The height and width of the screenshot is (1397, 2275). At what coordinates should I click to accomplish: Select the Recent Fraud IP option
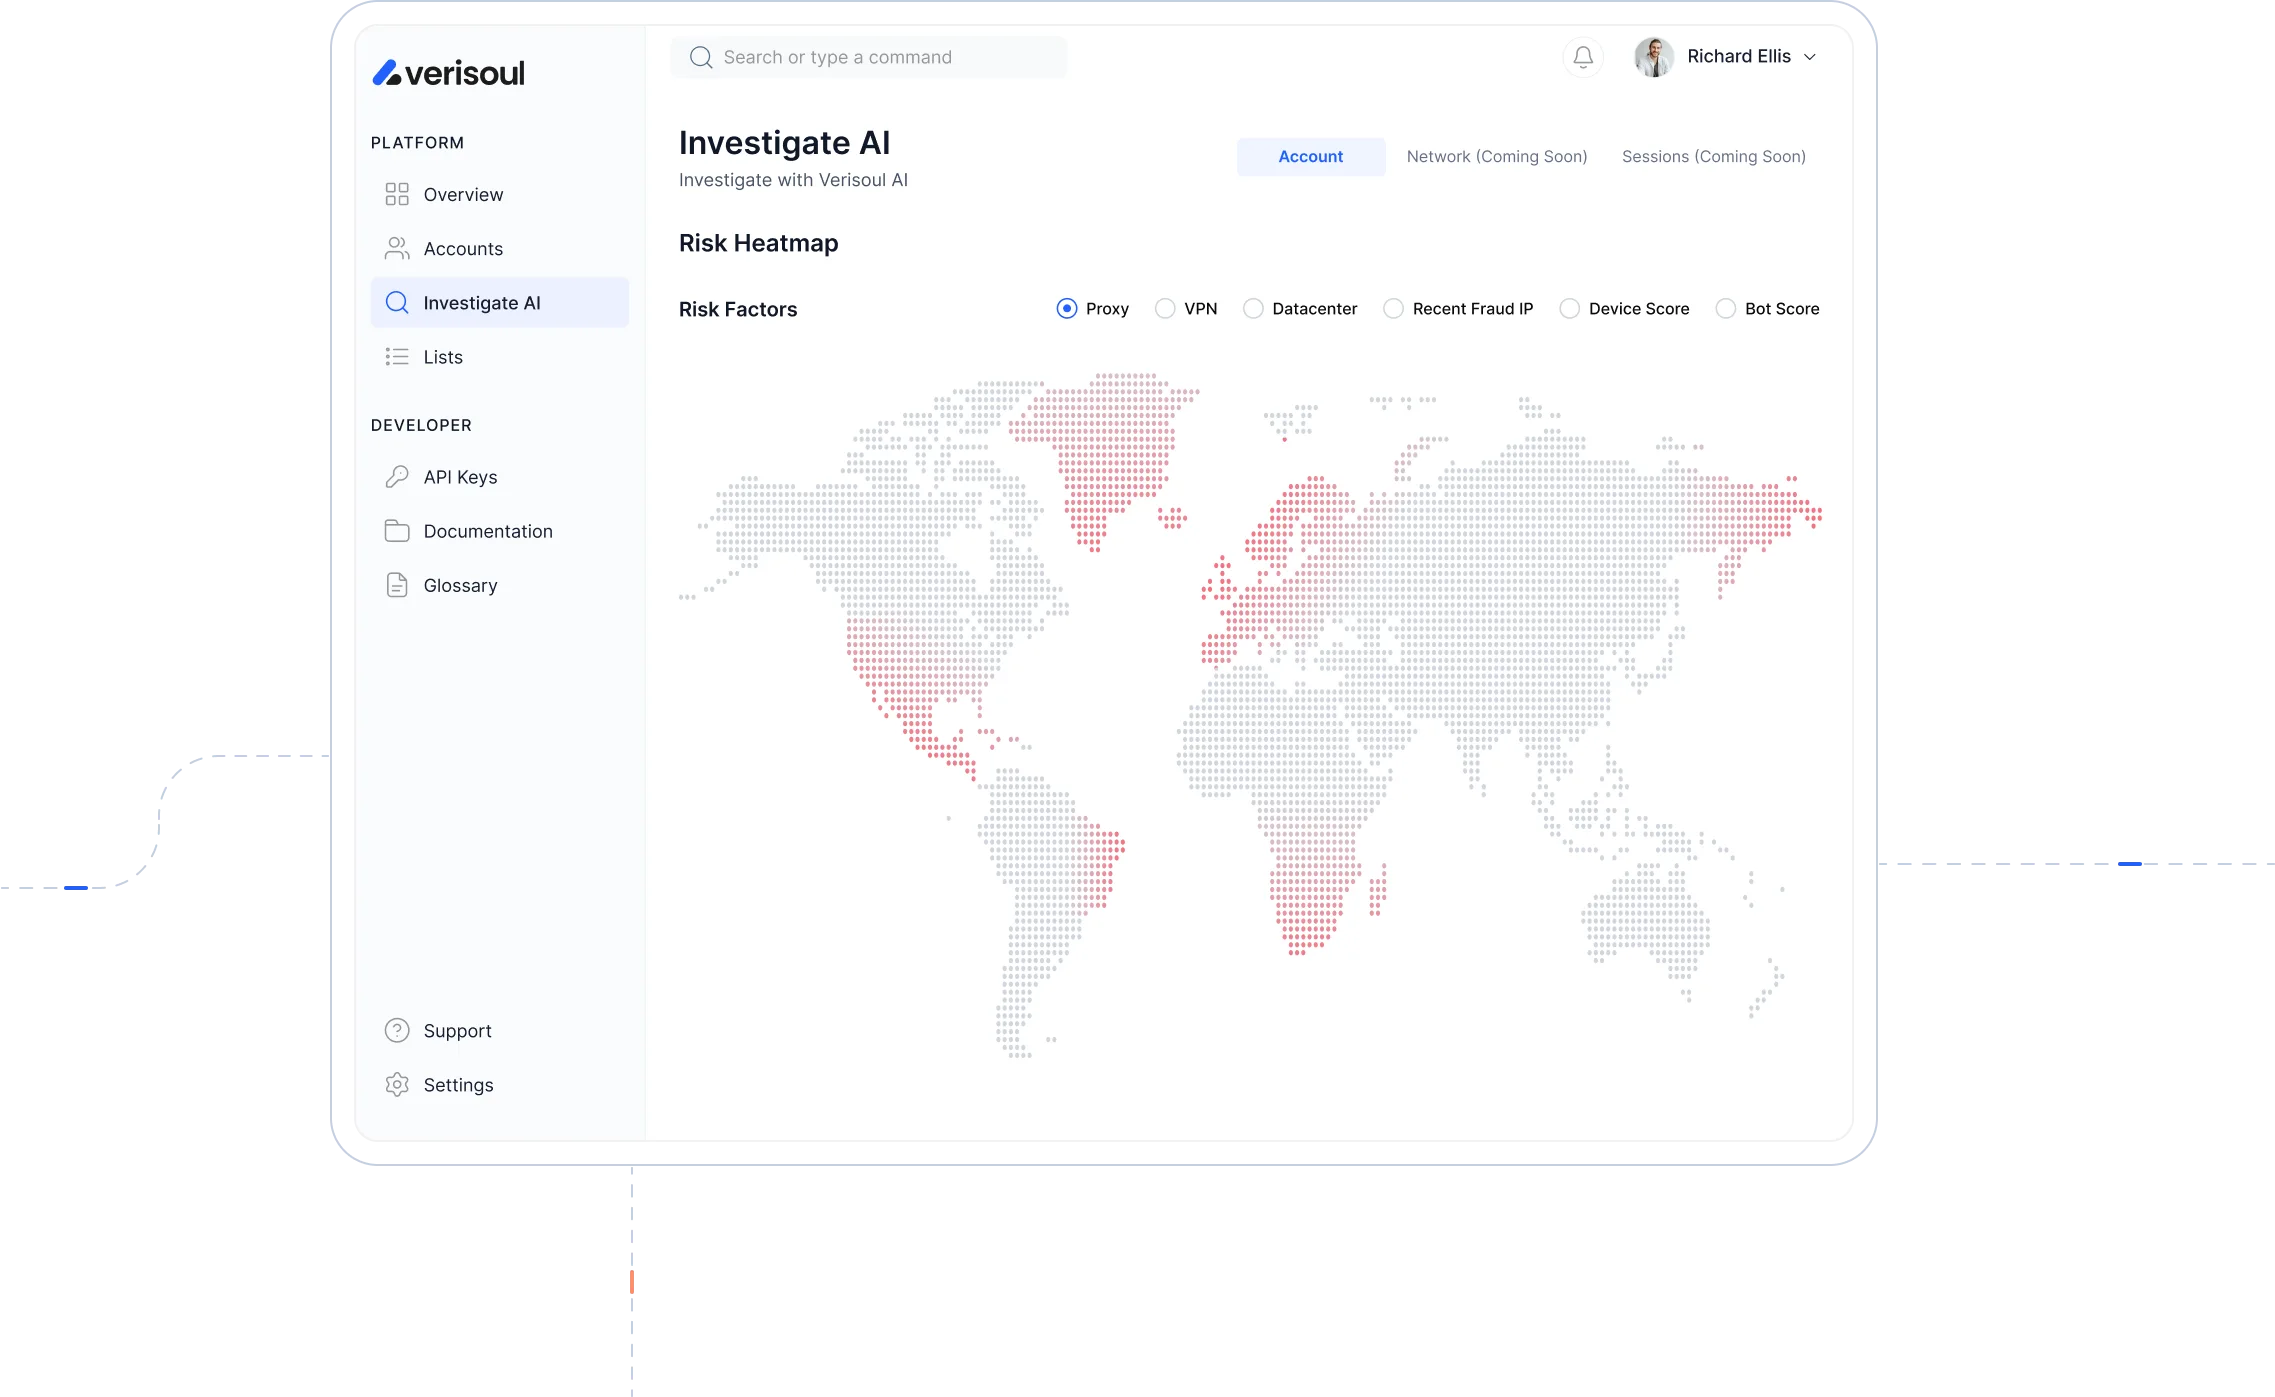(1393, 309)
